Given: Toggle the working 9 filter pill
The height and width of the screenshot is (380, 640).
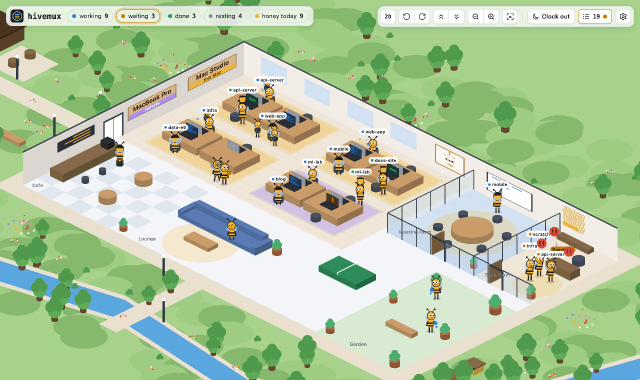Looking at the screenshot, I should click(x=90, y=16).
